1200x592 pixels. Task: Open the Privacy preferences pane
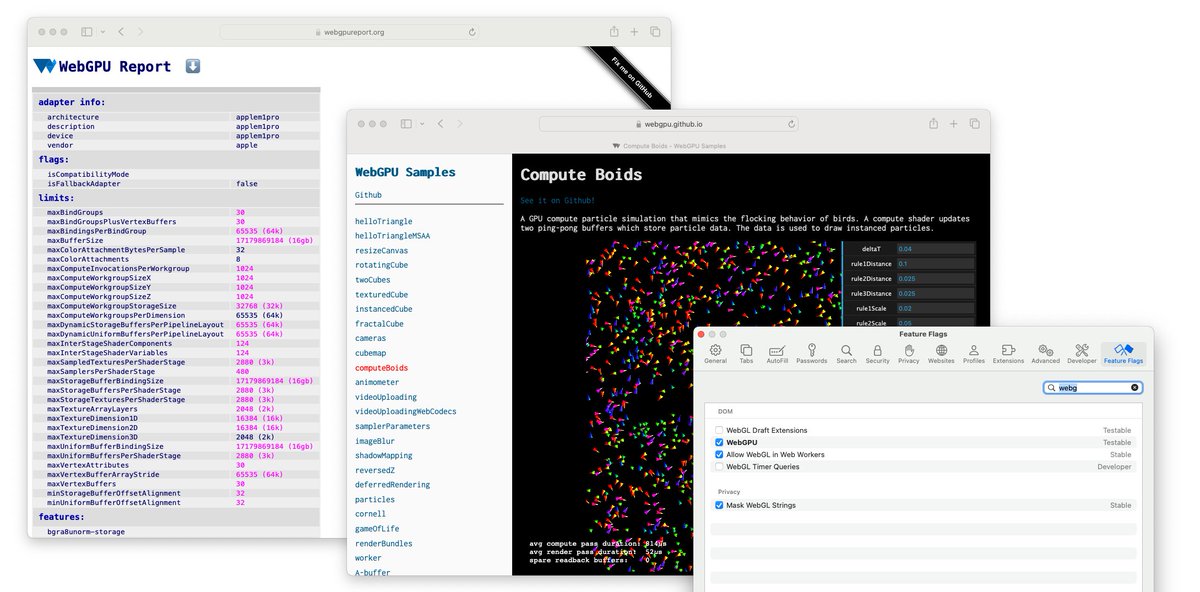pyautogui.click(x=908, y=354)
